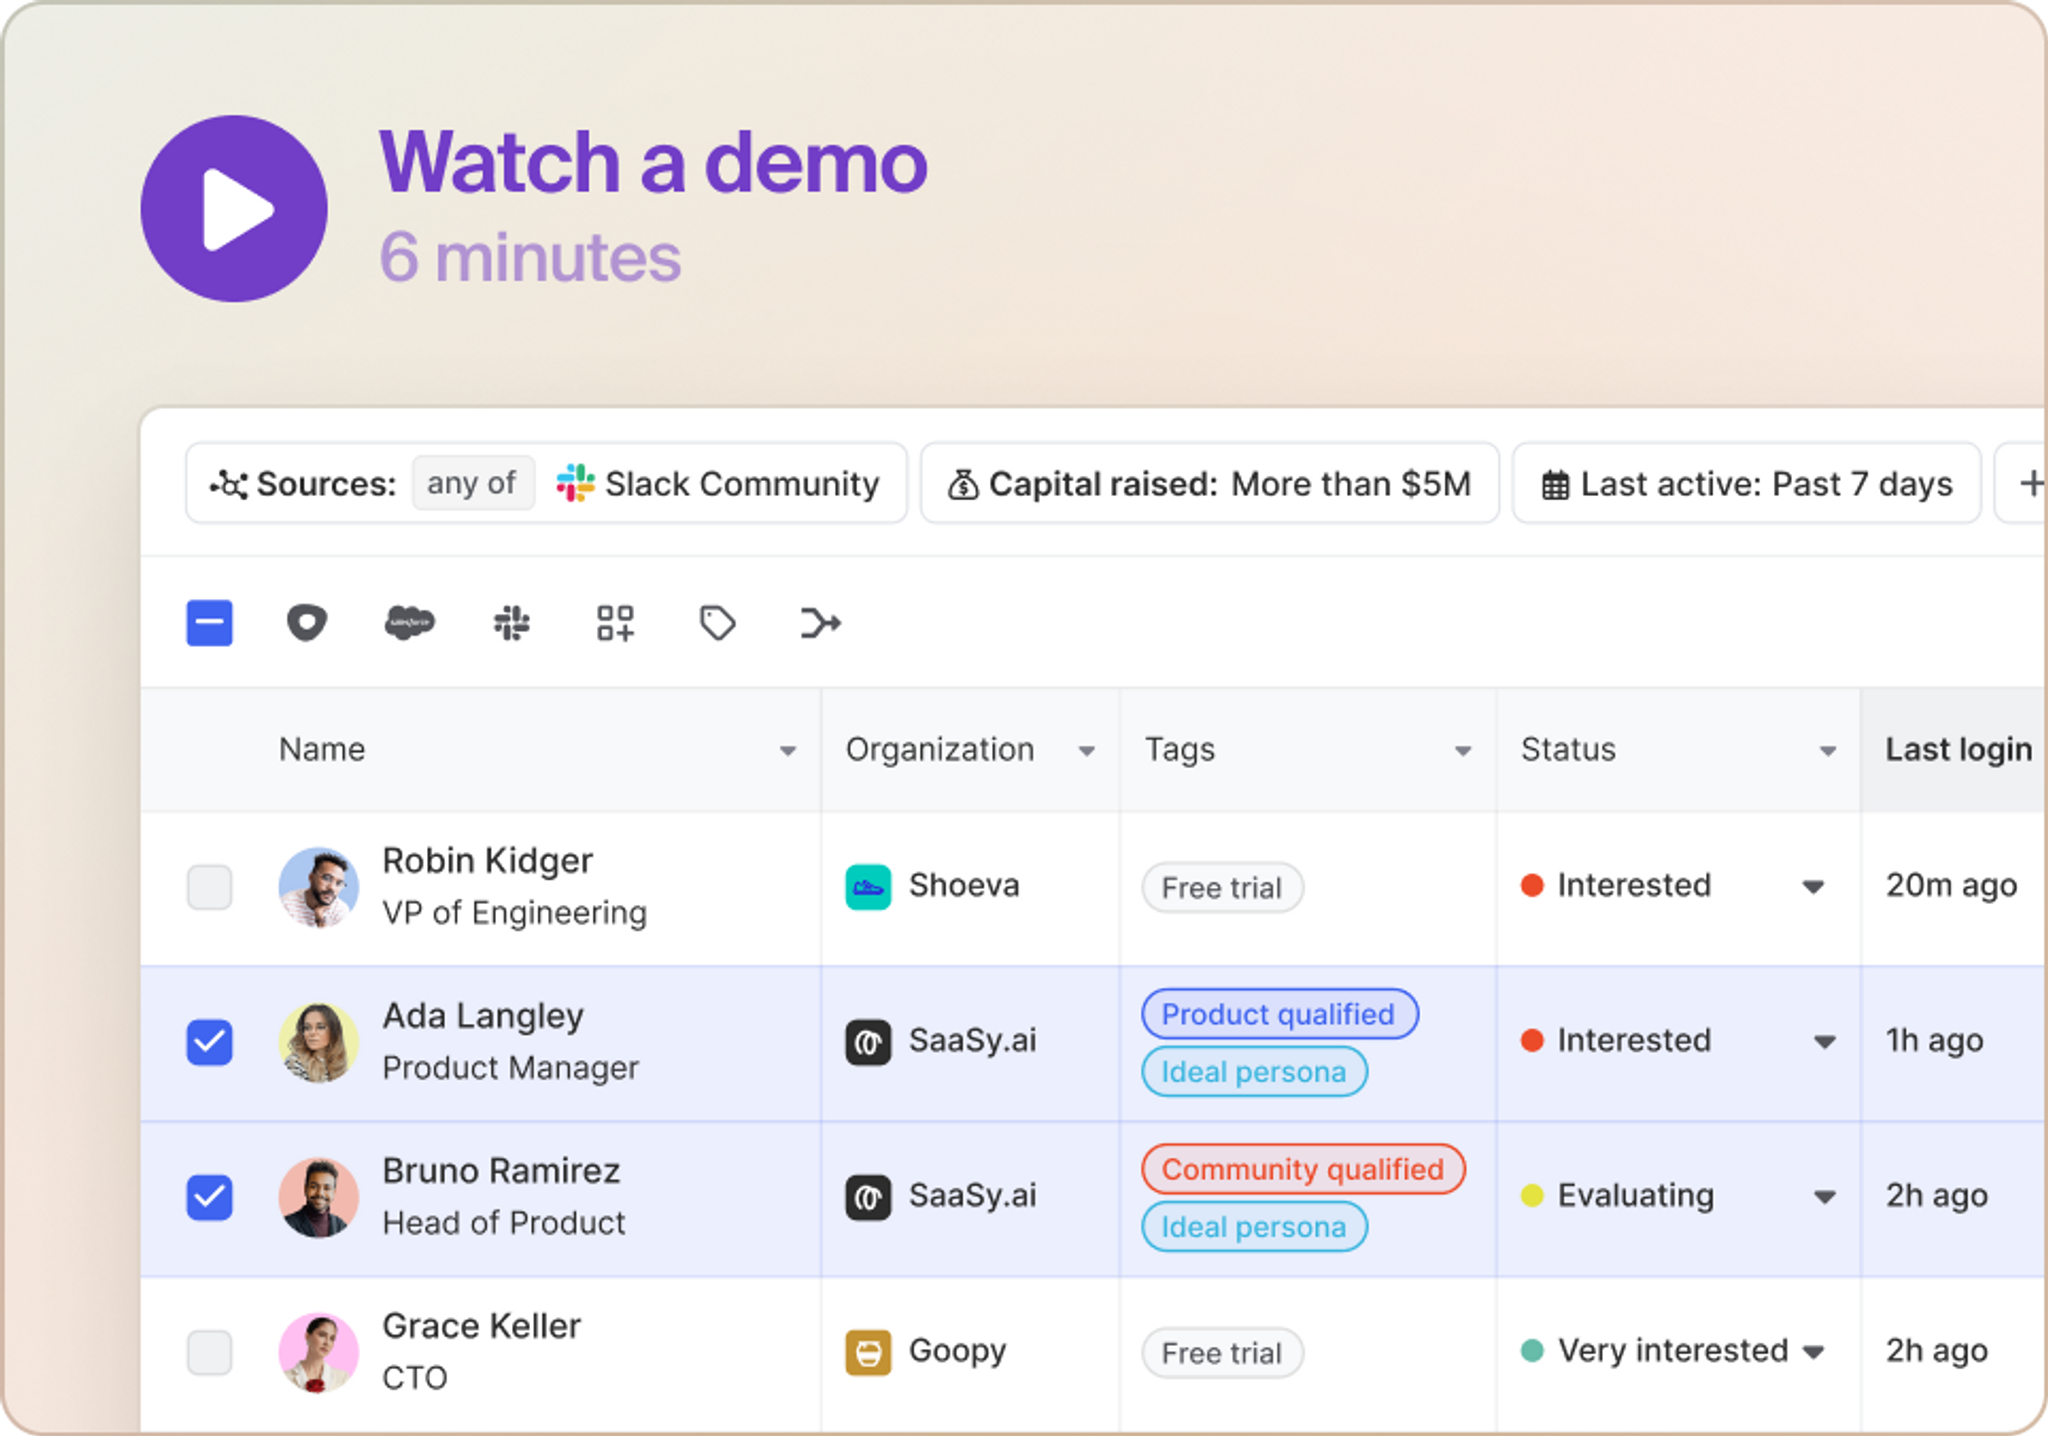Image resolution: width=2048 pixels, height=1436 pixels.
Task: Check Grace Keller's row checkbox
Action: [209, 1352]
